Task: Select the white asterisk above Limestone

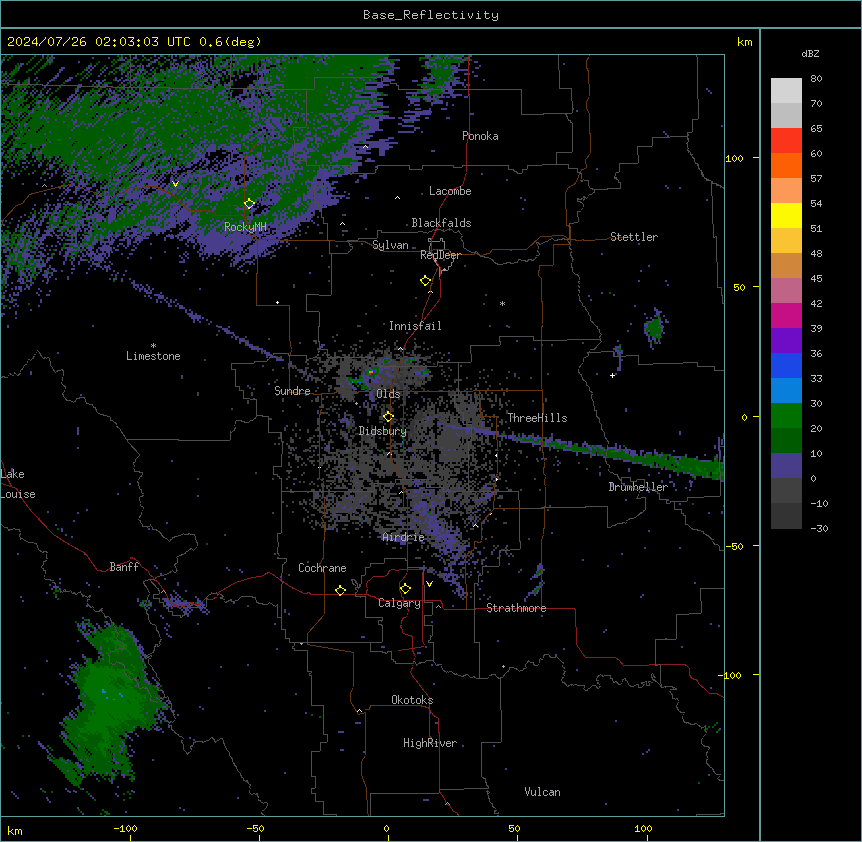Action: (x=153, y=346)
